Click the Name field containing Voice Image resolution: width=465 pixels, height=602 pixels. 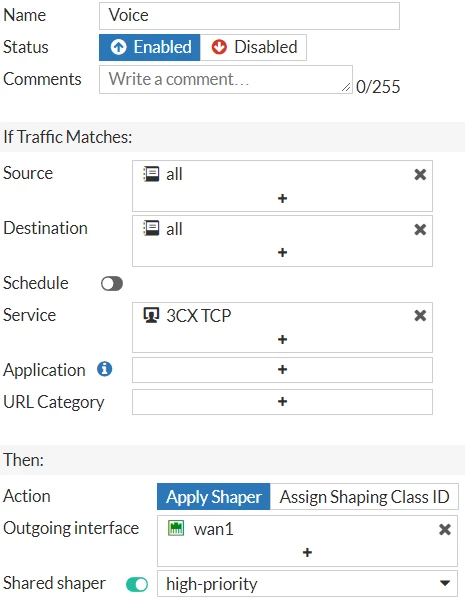tap(249, 16)
